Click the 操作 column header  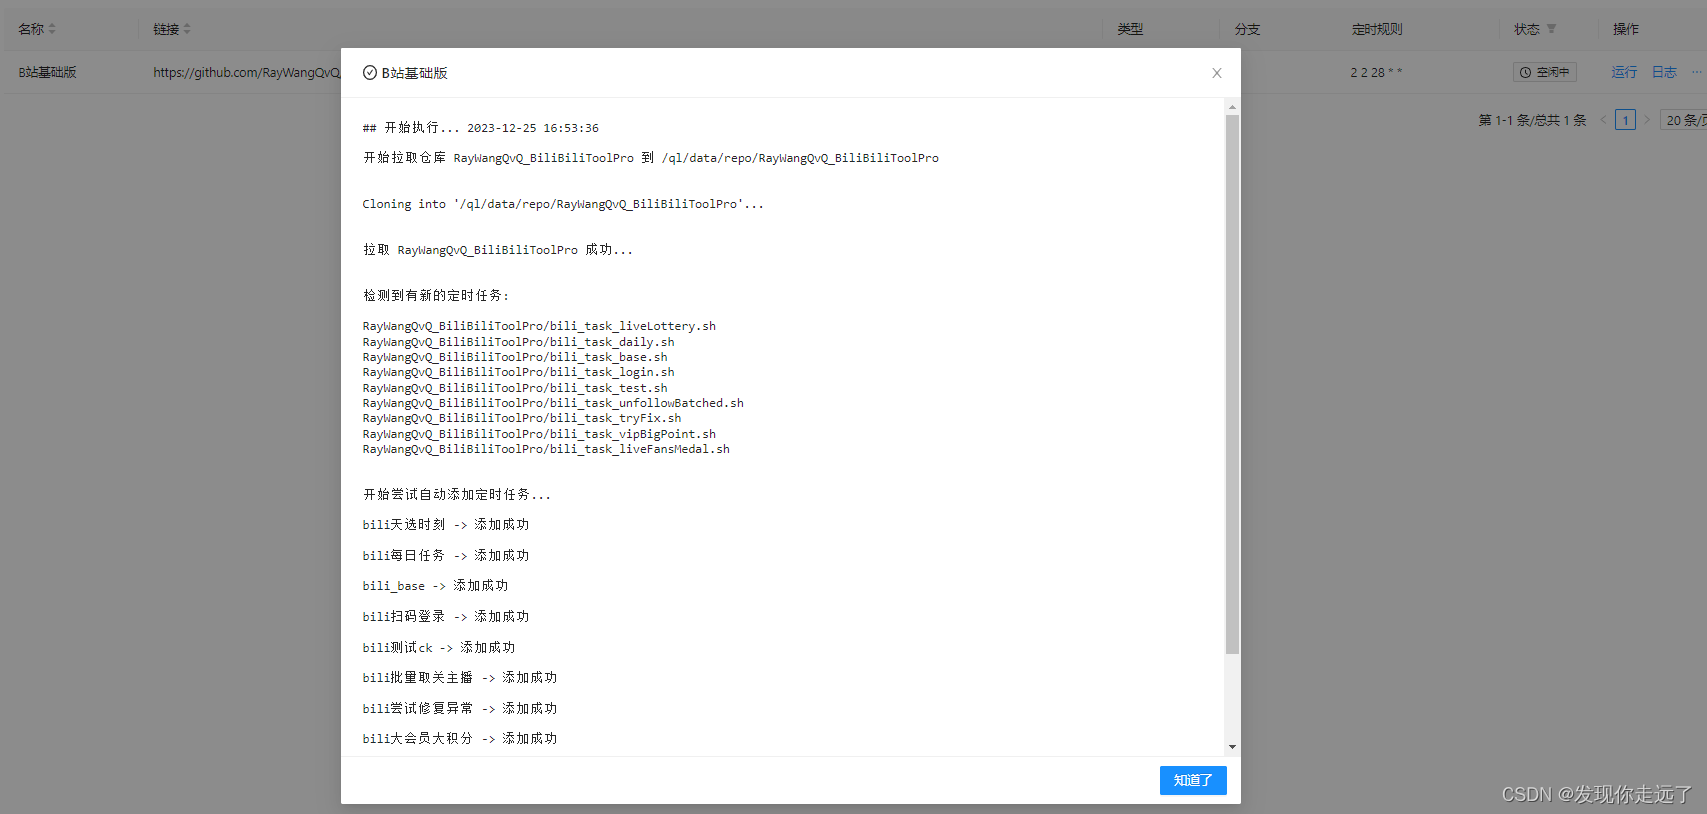pyautogui.click(x=1626, y=29)
